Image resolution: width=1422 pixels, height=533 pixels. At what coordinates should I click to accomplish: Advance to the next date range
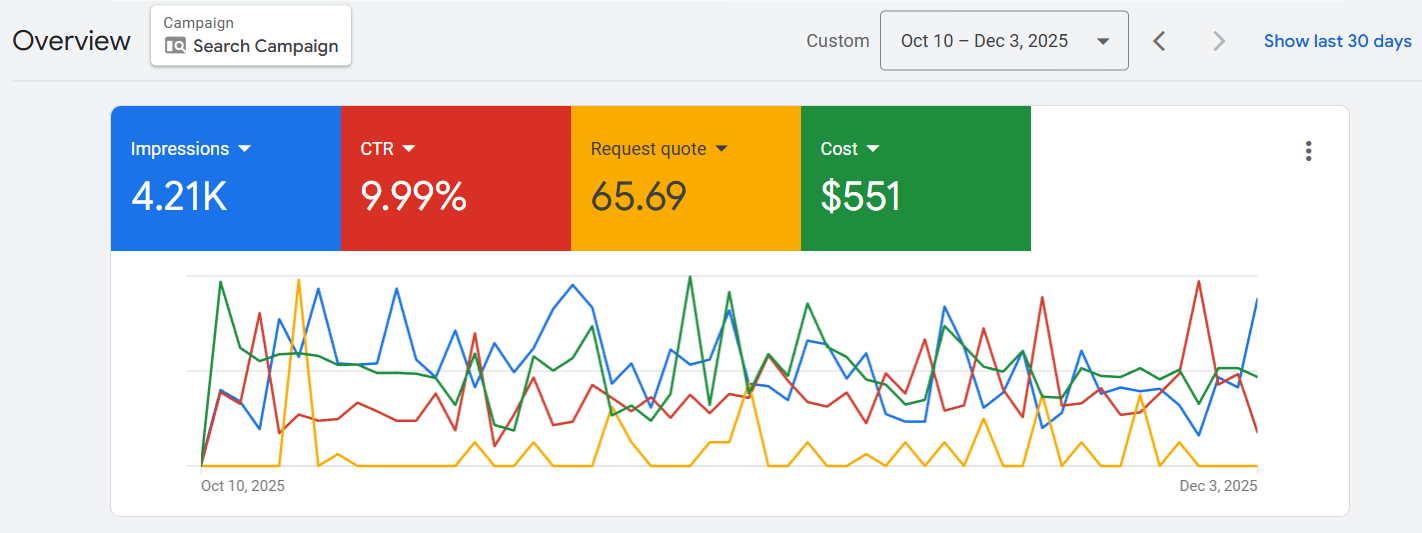pyautogui.click(x=1218, y=41)
